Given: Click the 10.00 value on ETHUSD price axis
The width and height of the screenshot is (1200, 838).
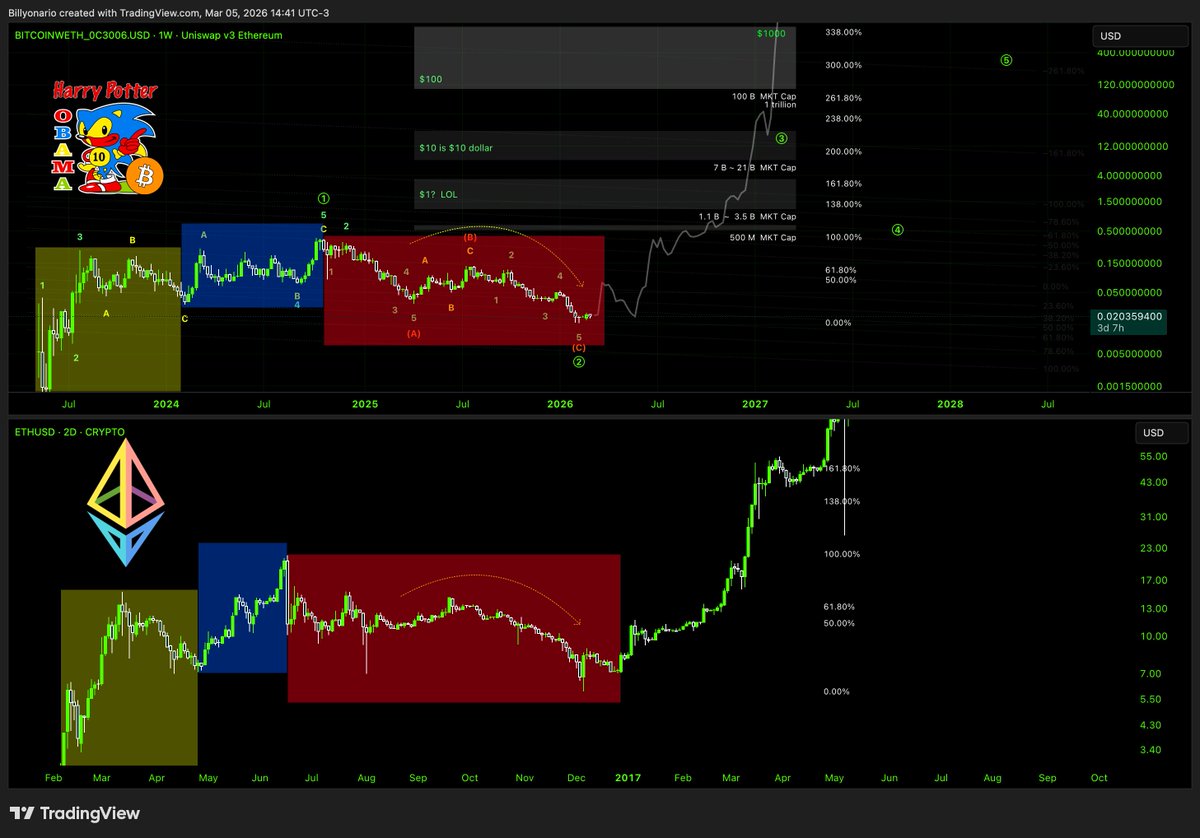Looking at the screenshot, I should point(1153,636).
